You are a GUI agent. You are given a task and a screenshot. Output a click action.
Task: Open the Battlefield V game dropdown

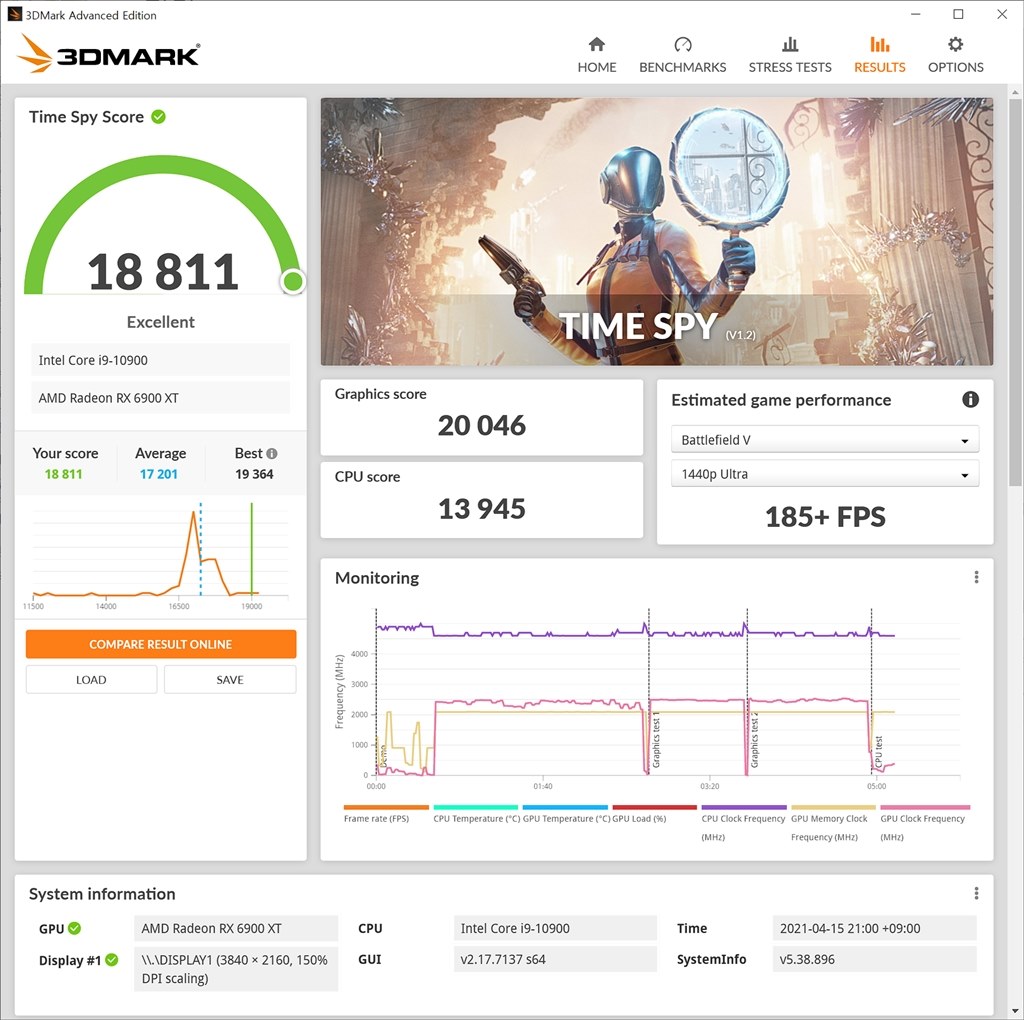pos(825,439)
